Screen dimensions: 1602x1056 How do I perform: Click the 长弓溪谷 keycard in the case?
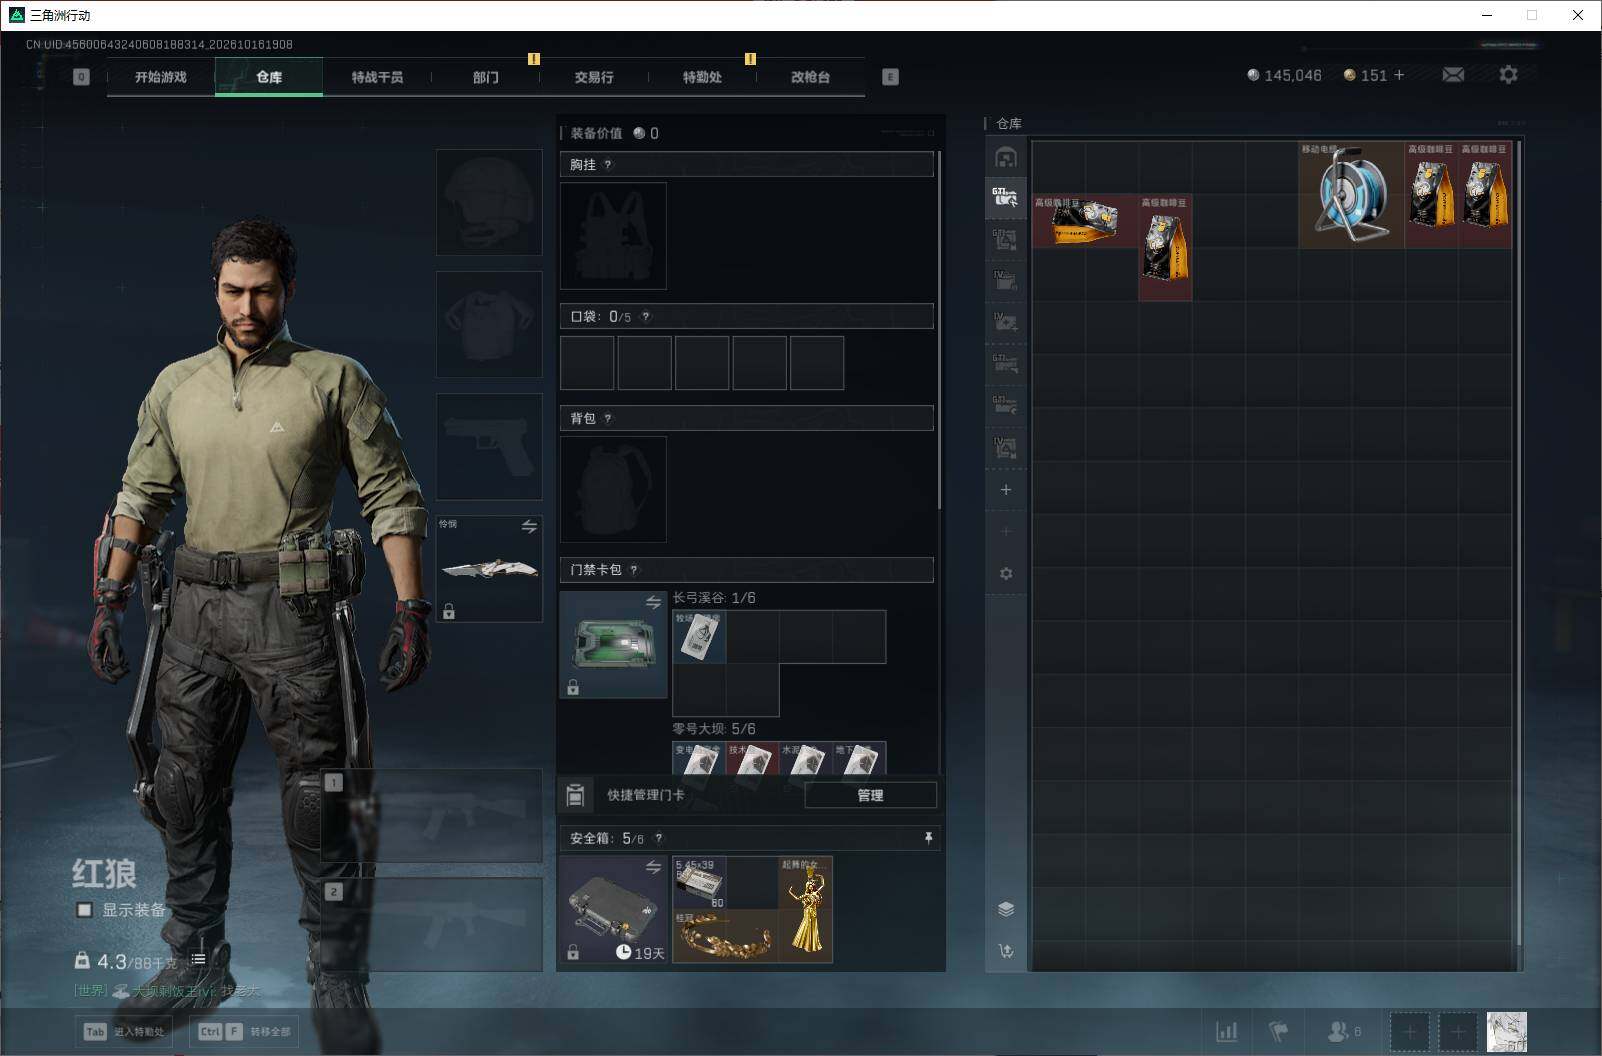(699, 637)
